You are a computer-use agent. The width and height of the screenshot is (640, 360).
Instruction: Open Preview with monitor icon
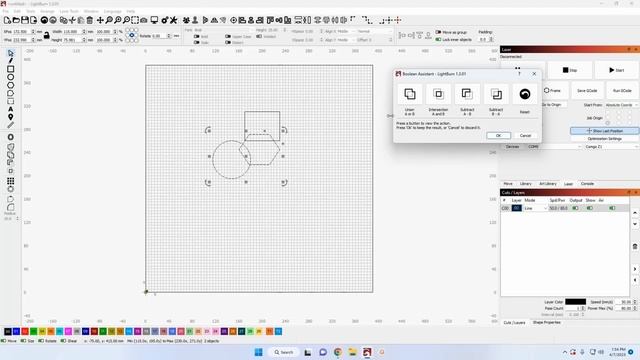click(154, 20)
